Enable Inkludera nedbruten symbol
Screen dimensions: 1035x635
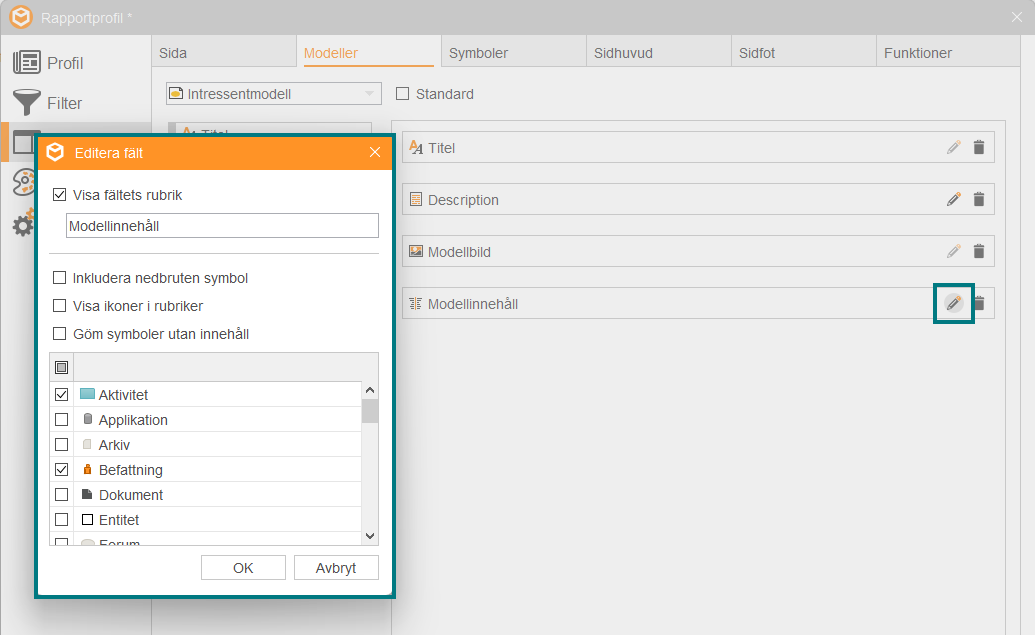pos(59,278)
